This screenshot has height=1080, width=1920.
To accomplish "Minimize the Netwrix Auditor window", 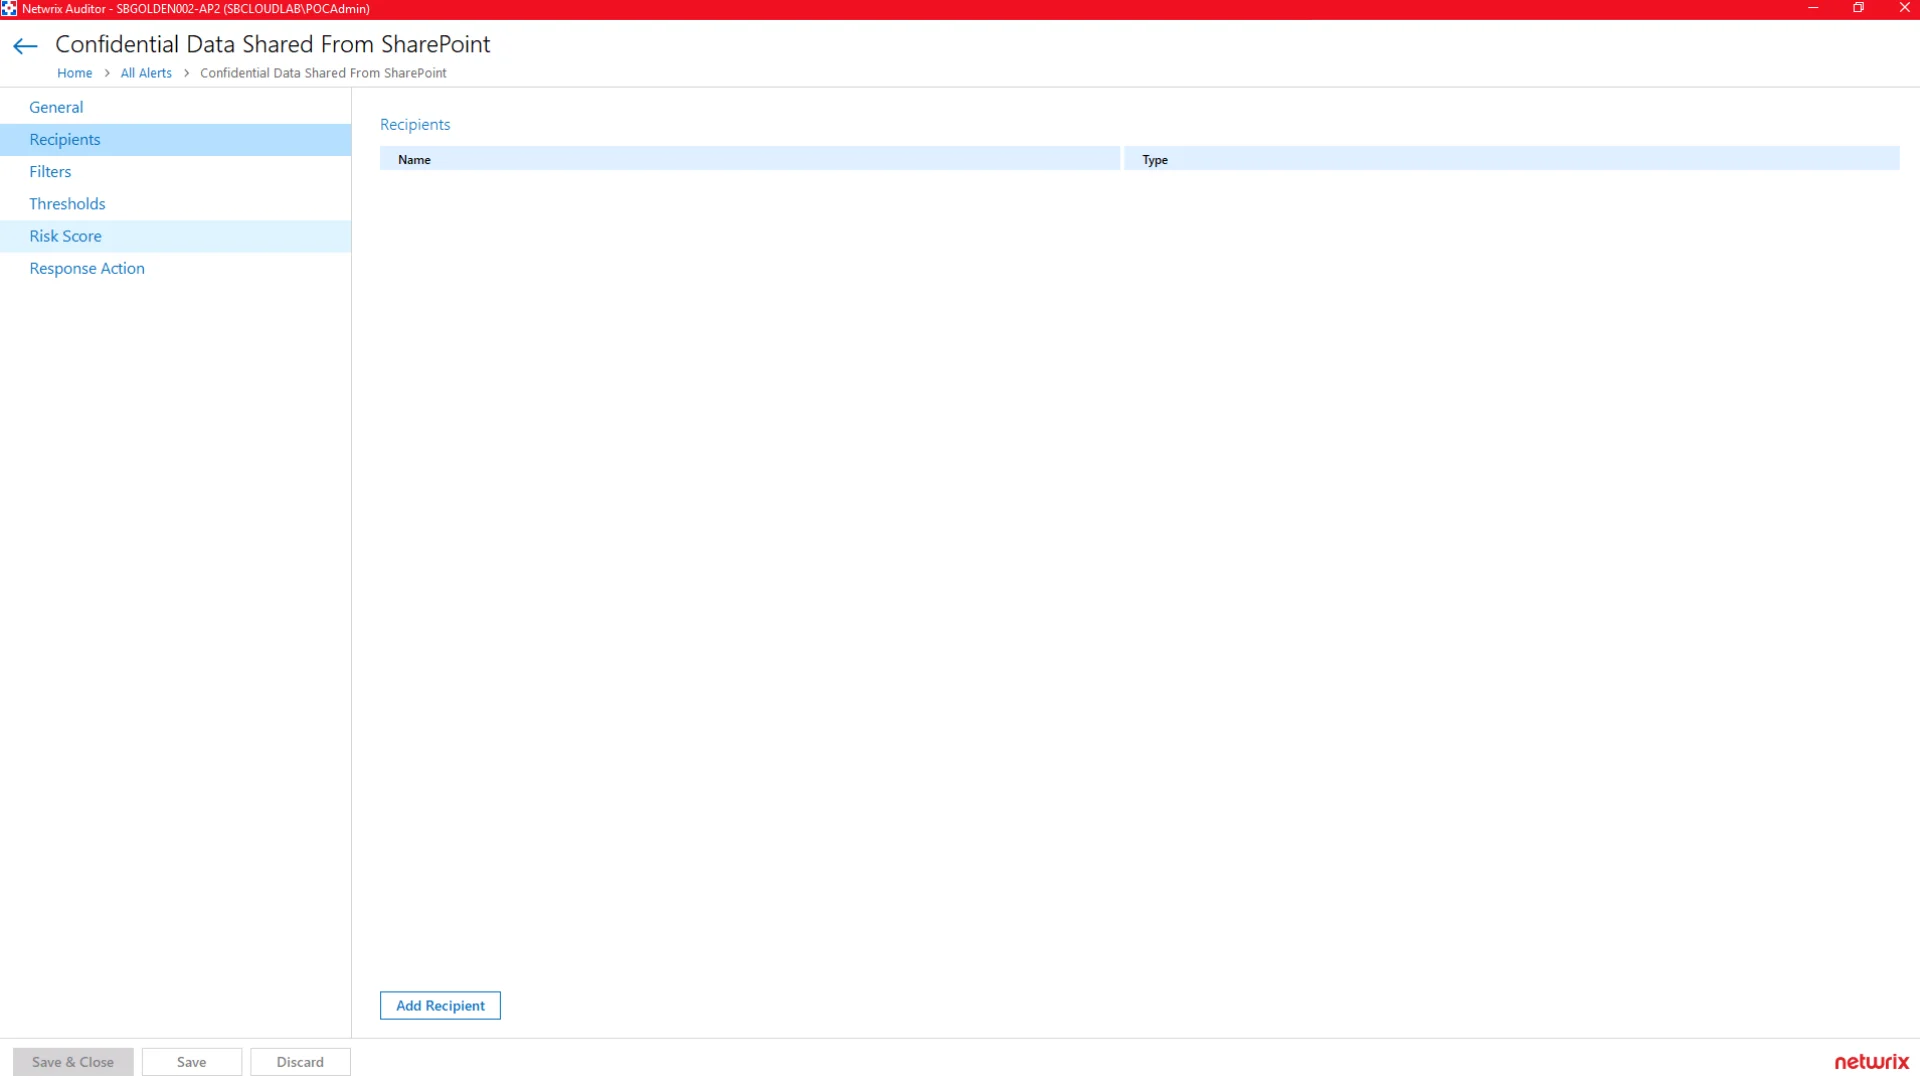I will pos(1813,8).
